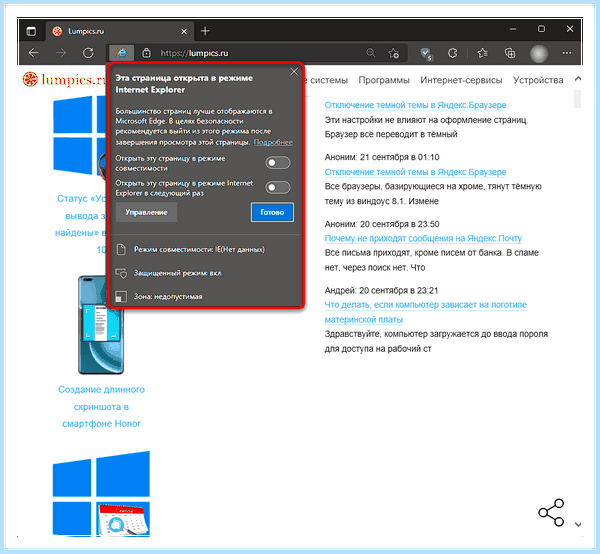The width and height of the screenshot is (600, 554).
Task: Open the Extensions puzzle icon
Action: [453, 53]
